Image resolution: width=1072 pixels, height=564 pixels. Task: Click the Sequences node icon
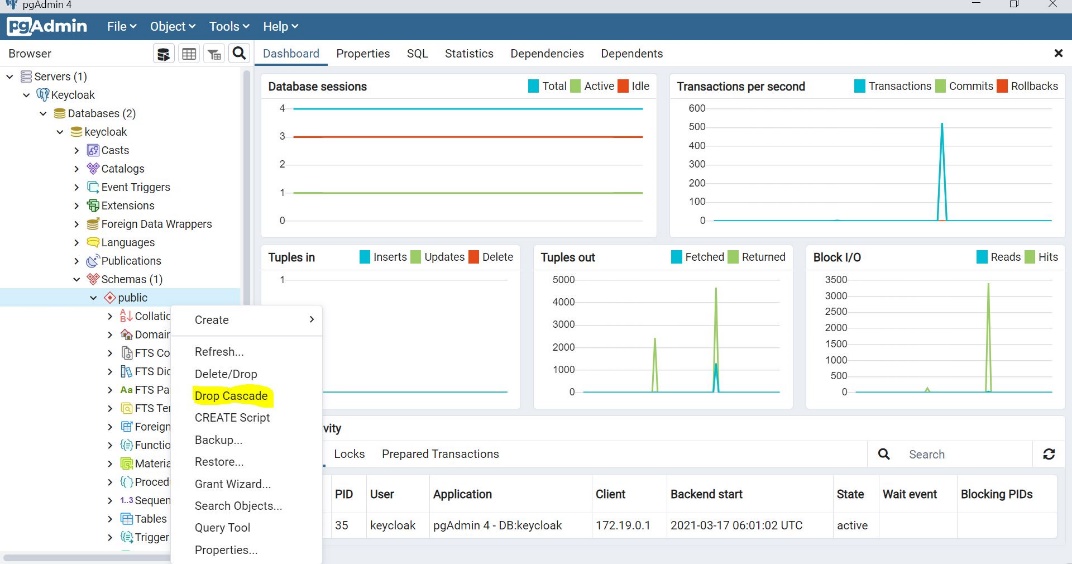point(126,500)
